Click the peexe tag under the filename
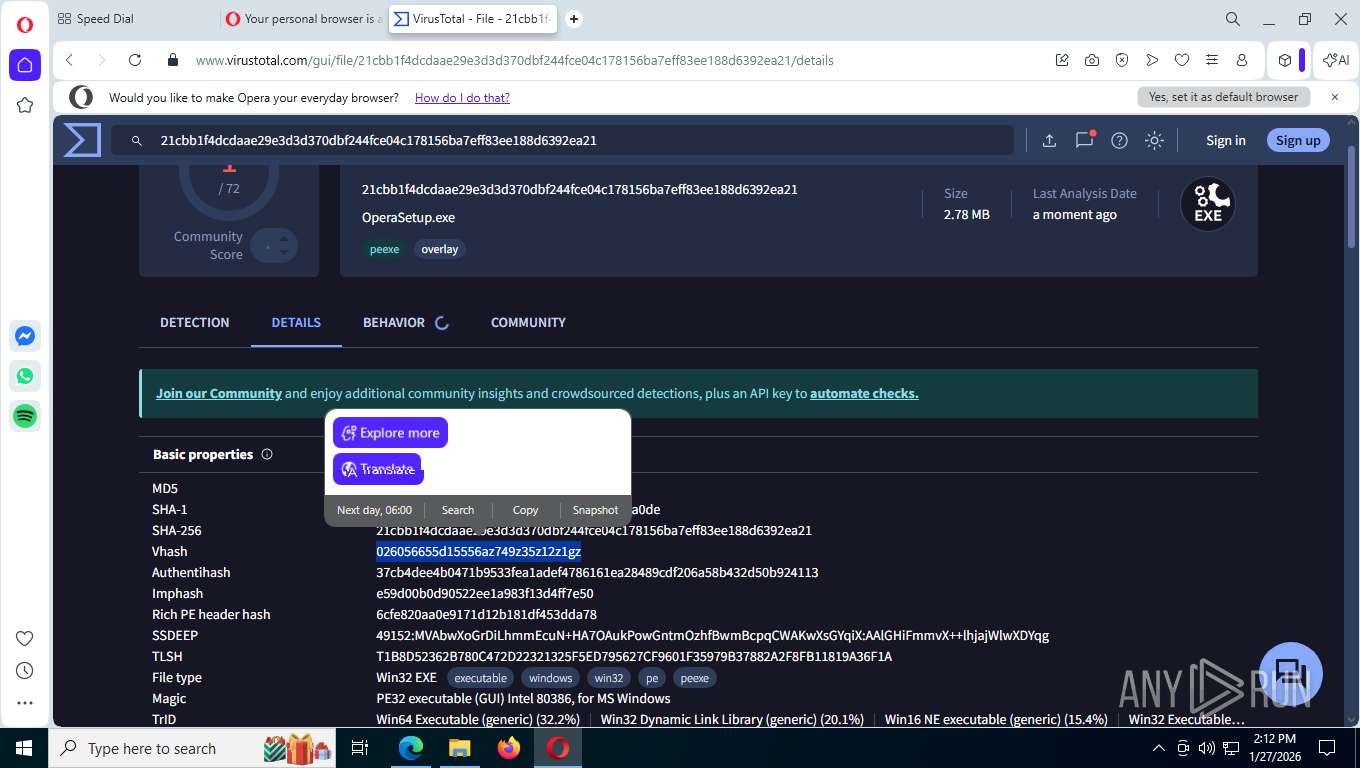This screenshot has width=1360, height=768. 384,249
